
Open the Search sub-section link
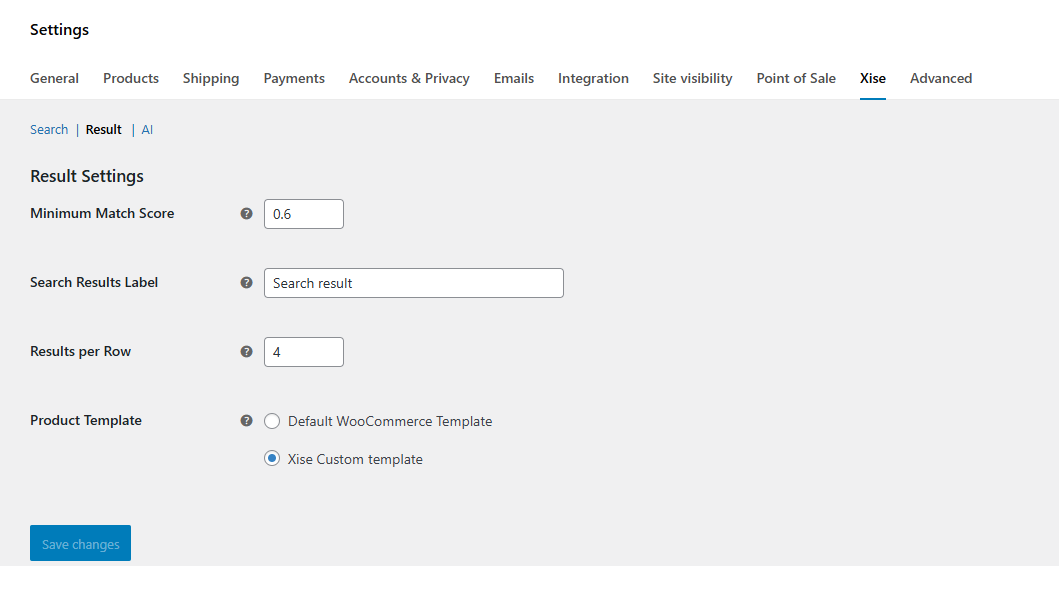(49, 130)
